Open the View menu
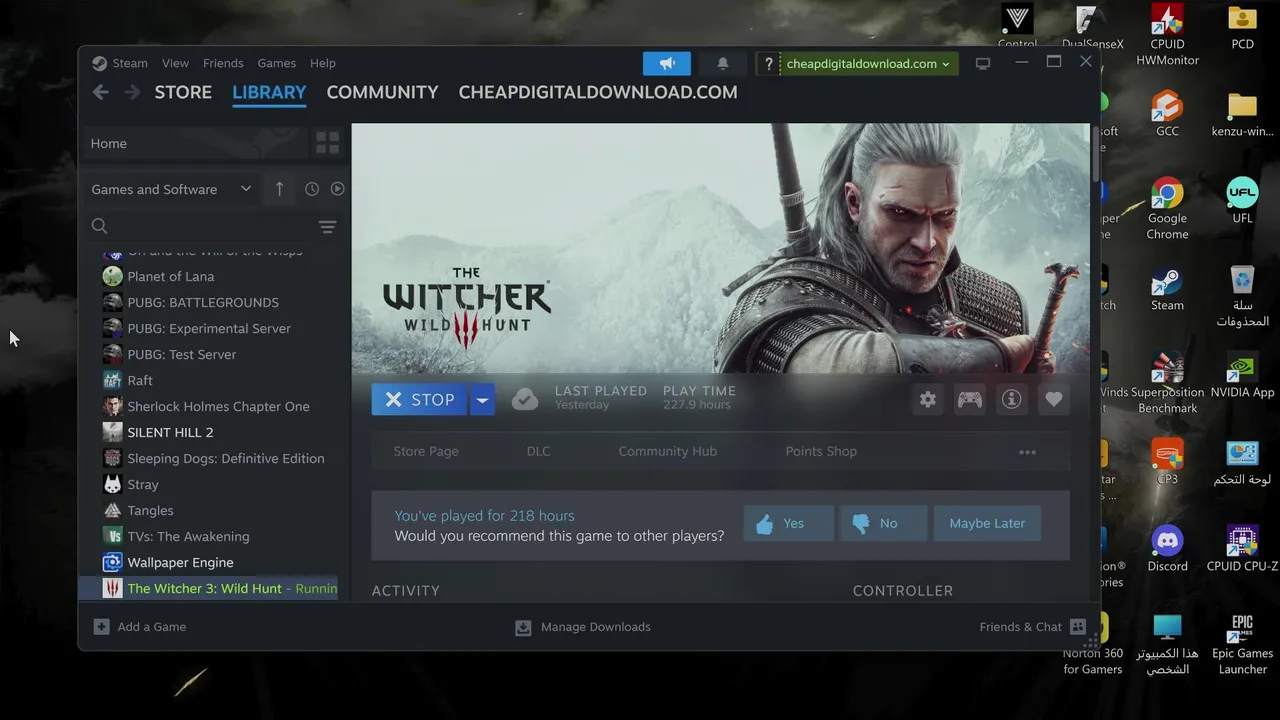The image size is (1280, 720). click(x=175, y=63)
